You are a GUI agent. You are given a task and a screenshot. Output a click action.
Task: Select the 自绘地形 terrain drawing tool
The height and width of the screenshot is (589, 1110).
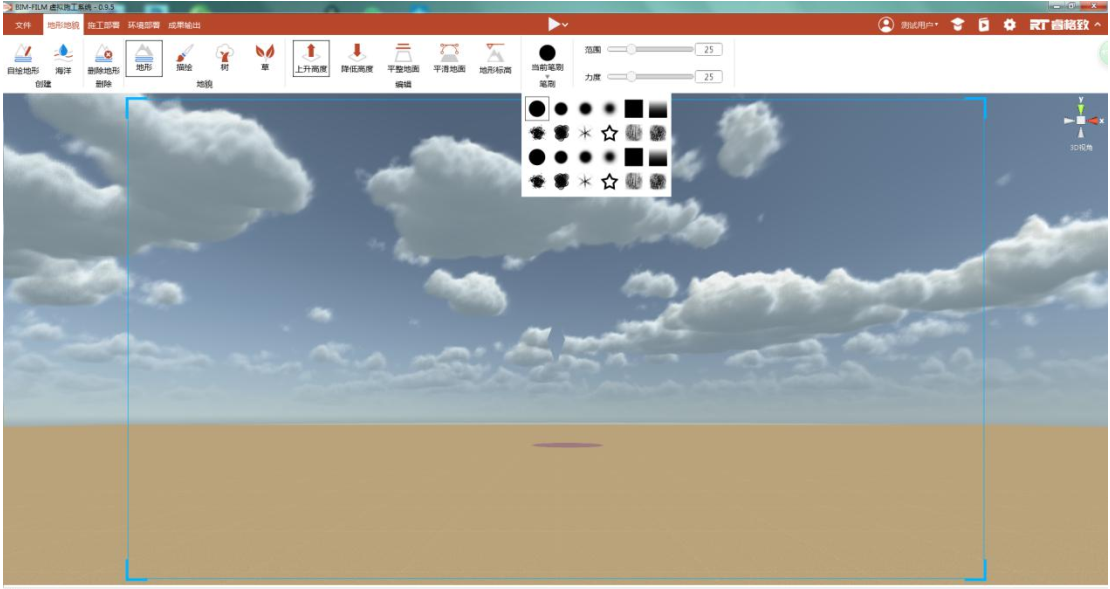coord(23,58)
